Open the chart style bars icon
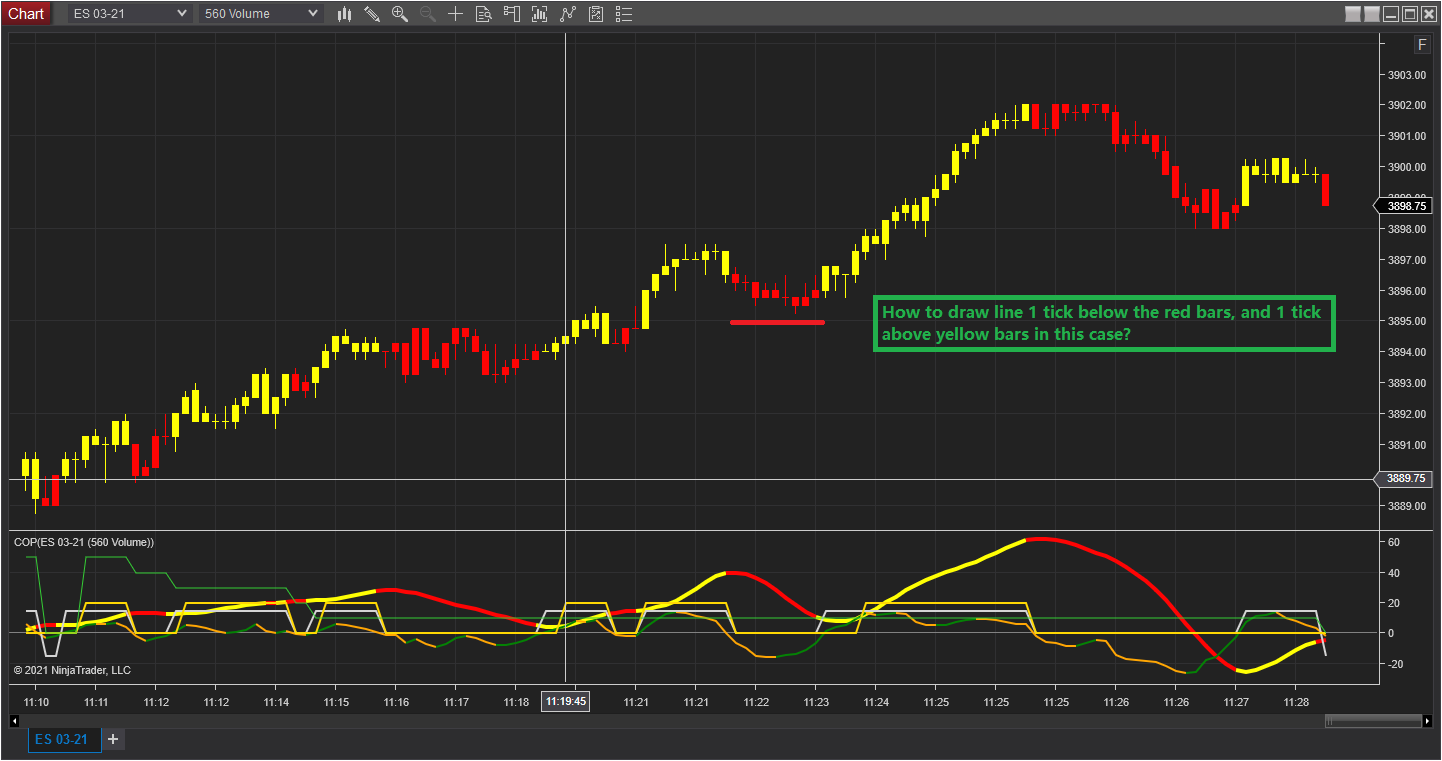 pos(345,14)
